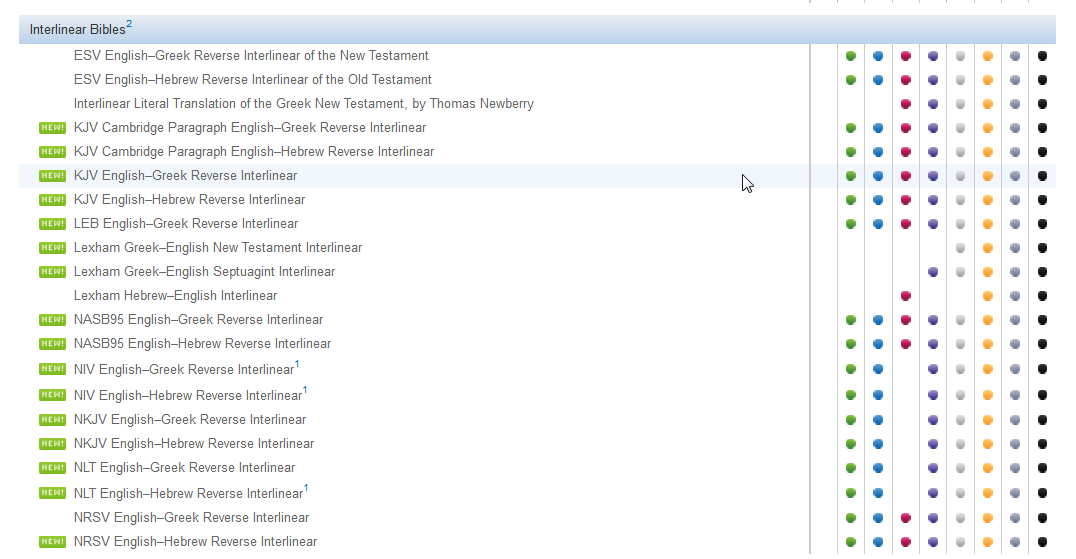Click the purple dot in NLT English–Greek row
The height and width of the screenshot is (559, 1076).
[933, 468]
